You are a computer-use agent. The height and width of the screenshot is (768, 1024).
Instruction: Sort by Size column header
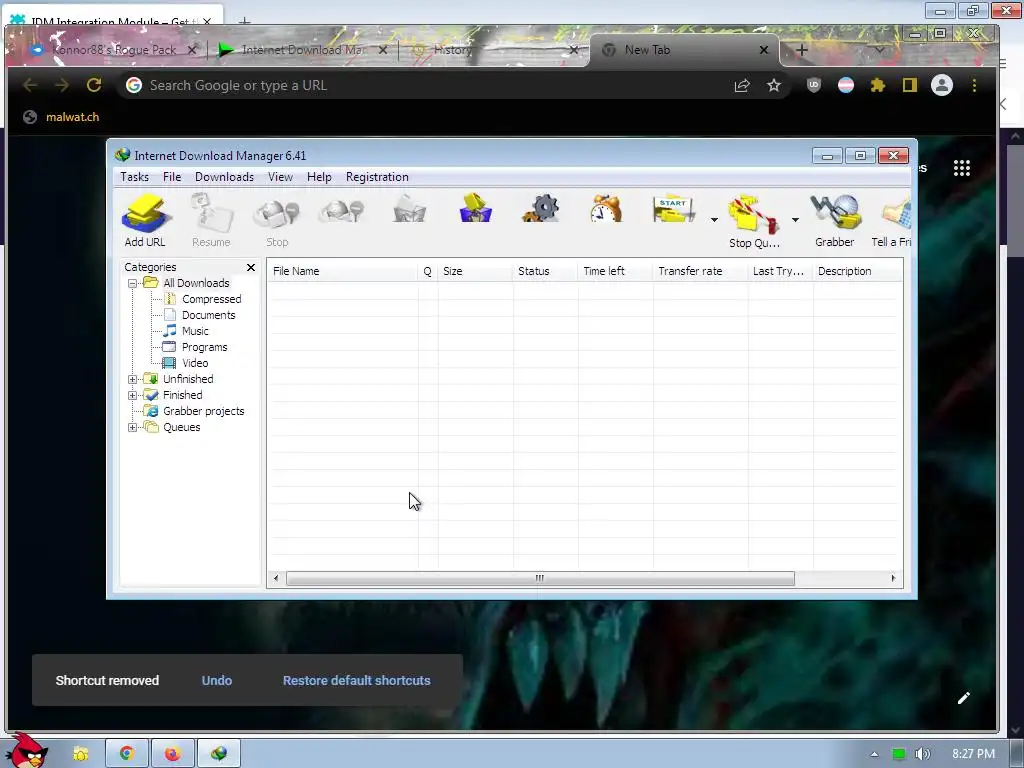tap(475, 271)
